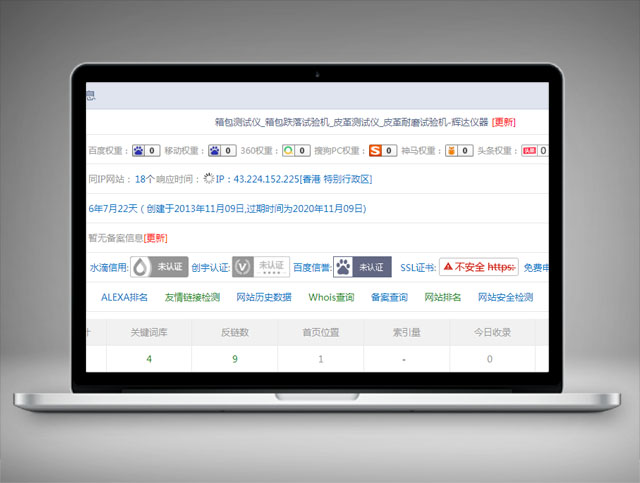Open the 网站历史数据 tab

pyautogui.click(x=264, y=297)
